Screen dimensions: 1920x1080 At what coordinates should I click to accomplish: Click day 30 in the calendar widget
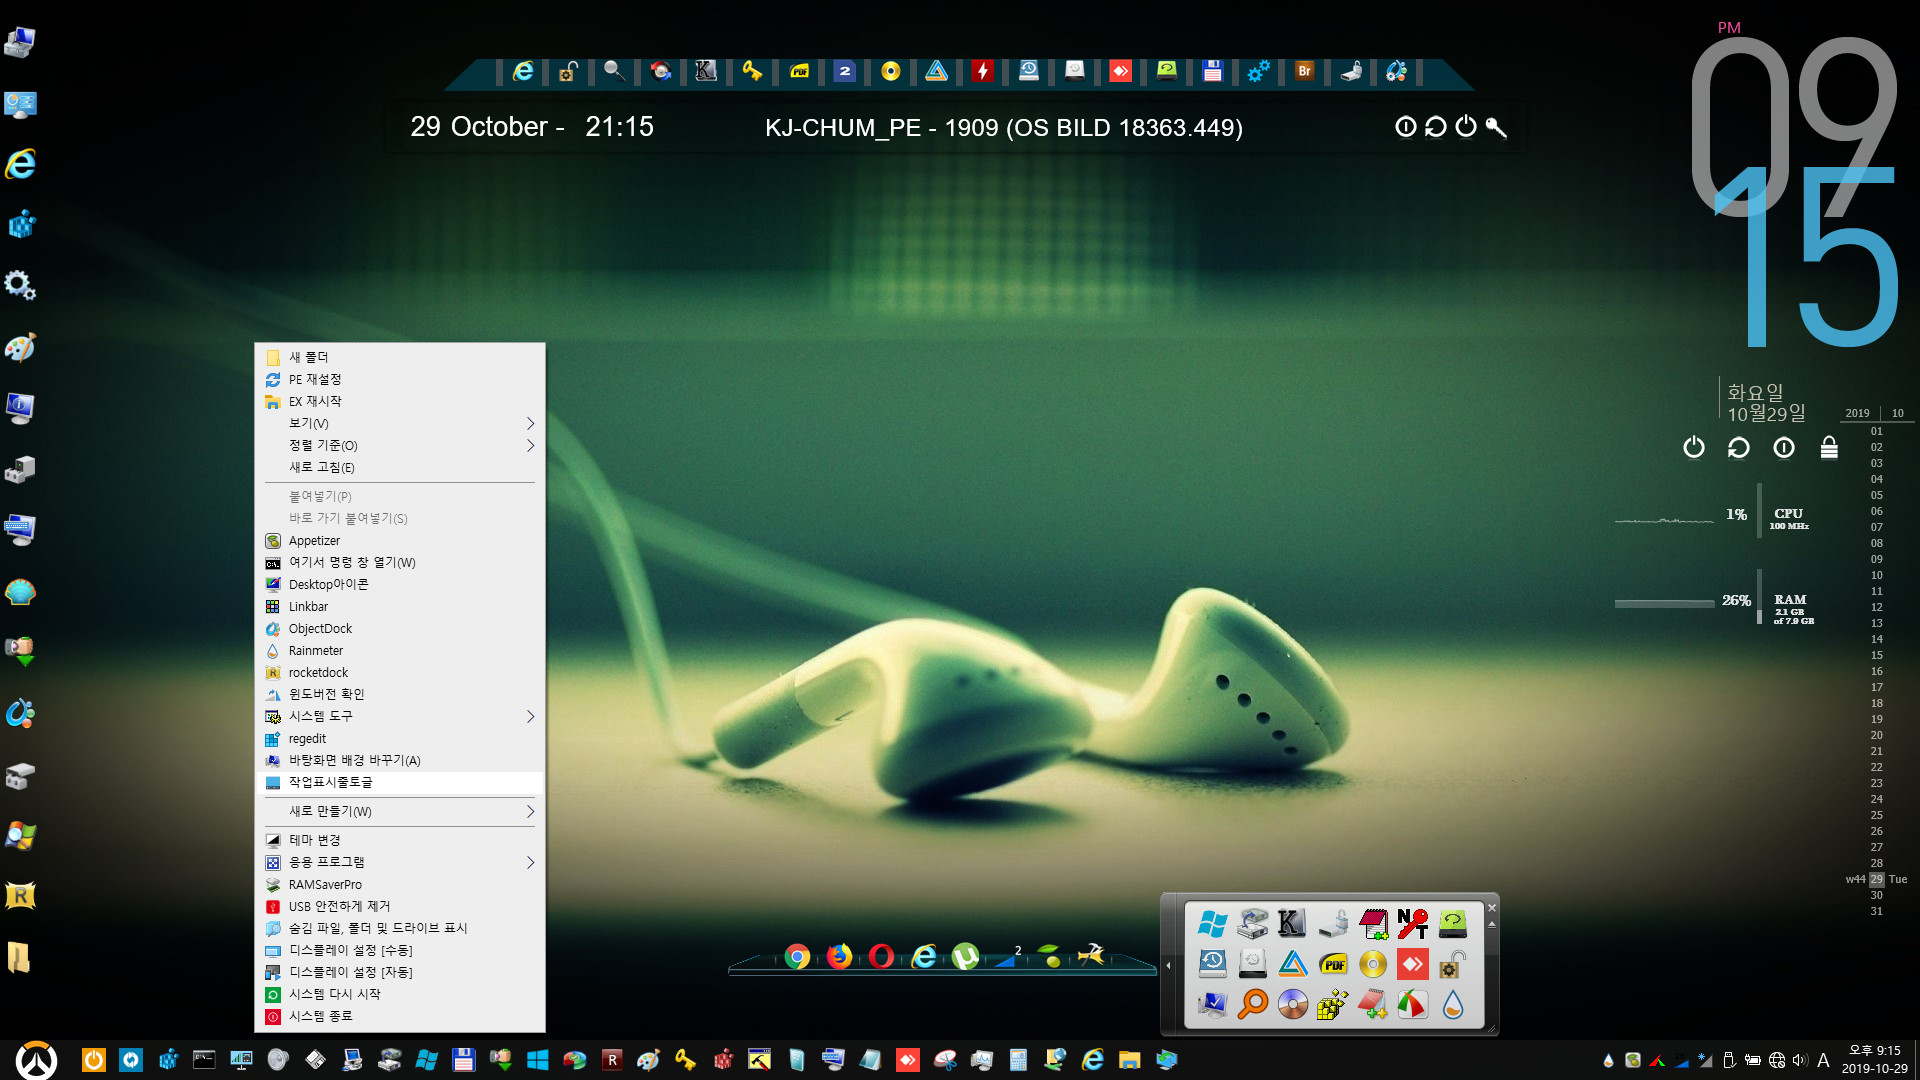click(x=1876, y=895)
